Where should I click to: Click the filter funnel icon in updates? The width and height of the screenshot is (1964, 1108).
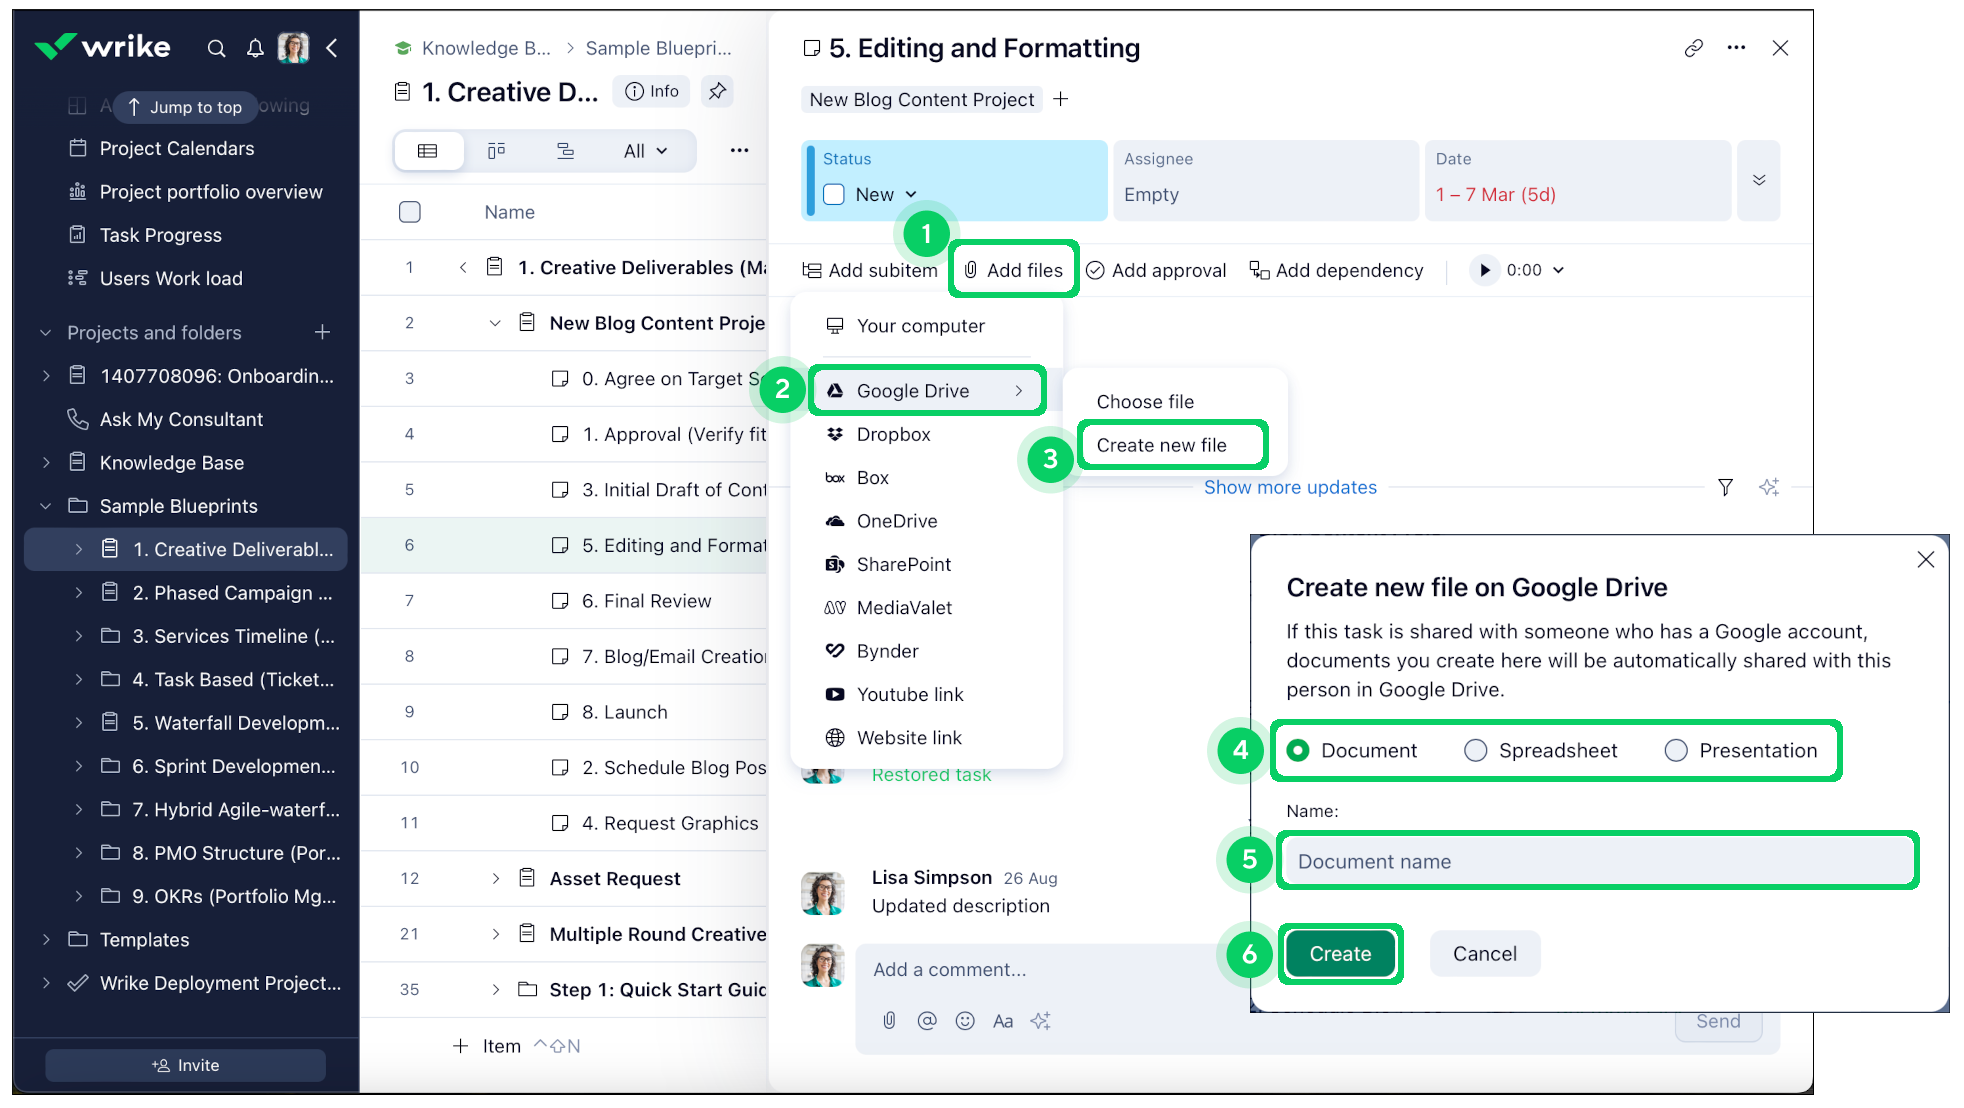1725,487
